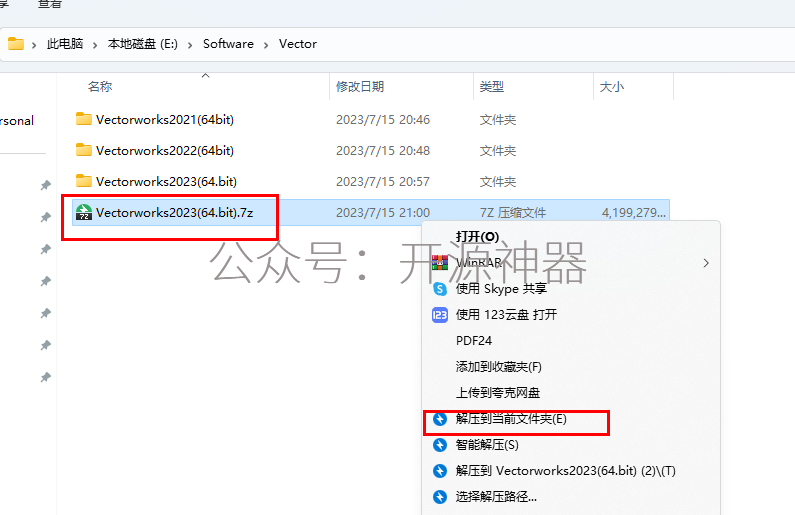Click icon beside 选择解压路径

pos(440,497)
